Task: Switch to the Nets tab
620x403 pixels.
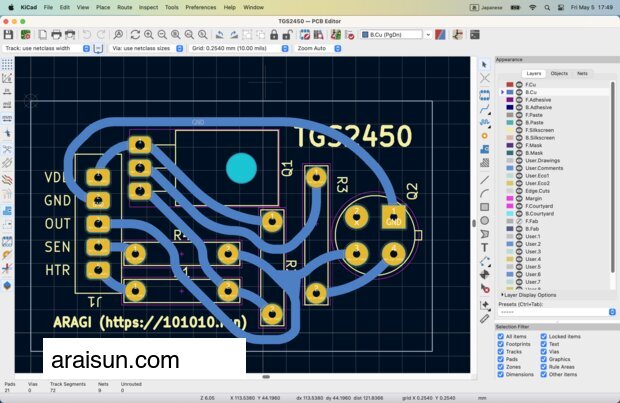Action: 582,74
